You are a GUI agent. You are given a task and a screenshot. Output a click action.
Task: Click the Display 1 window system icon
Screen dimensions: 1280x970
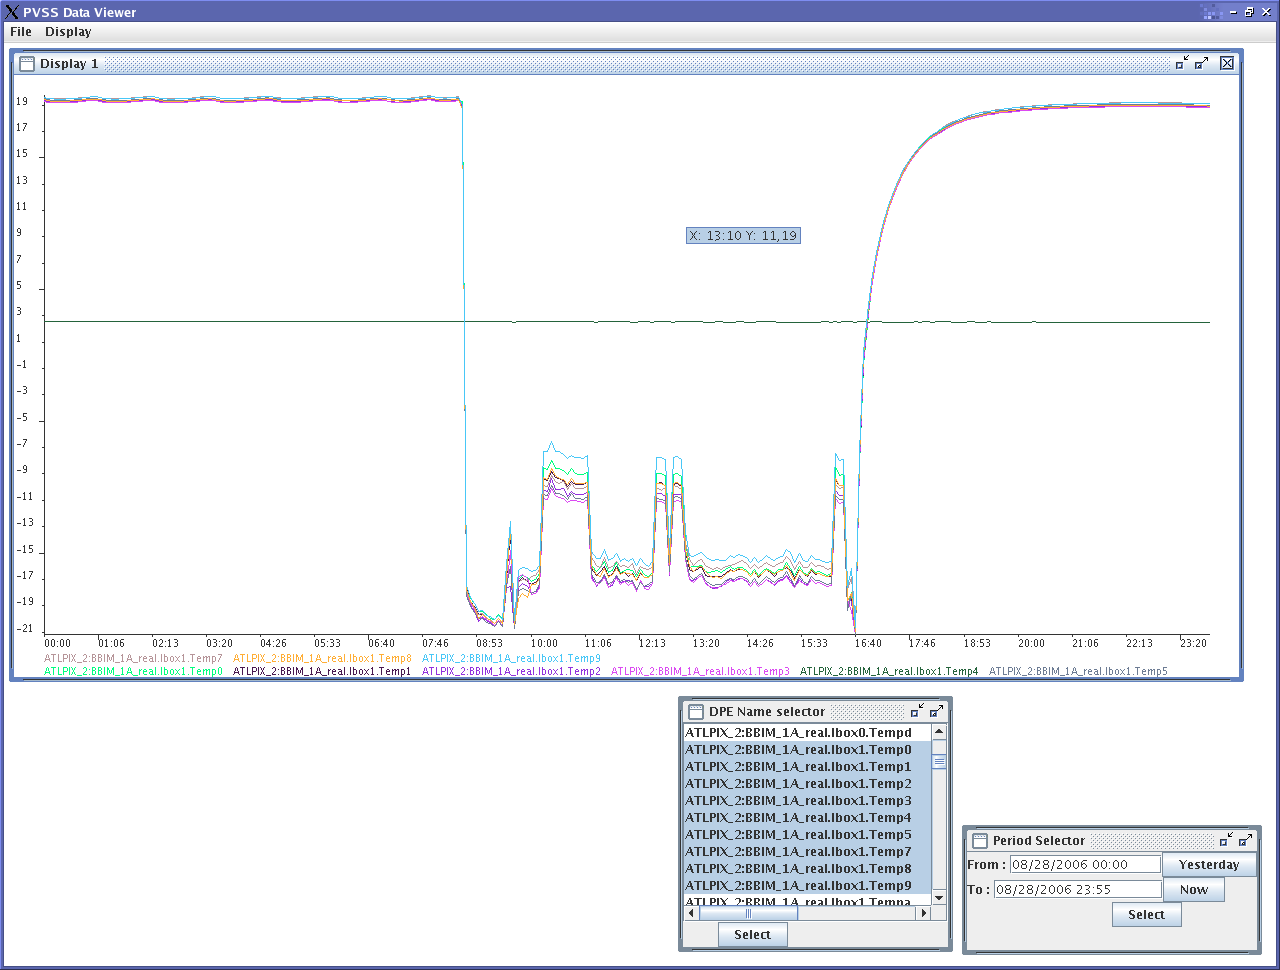(27, 63)
